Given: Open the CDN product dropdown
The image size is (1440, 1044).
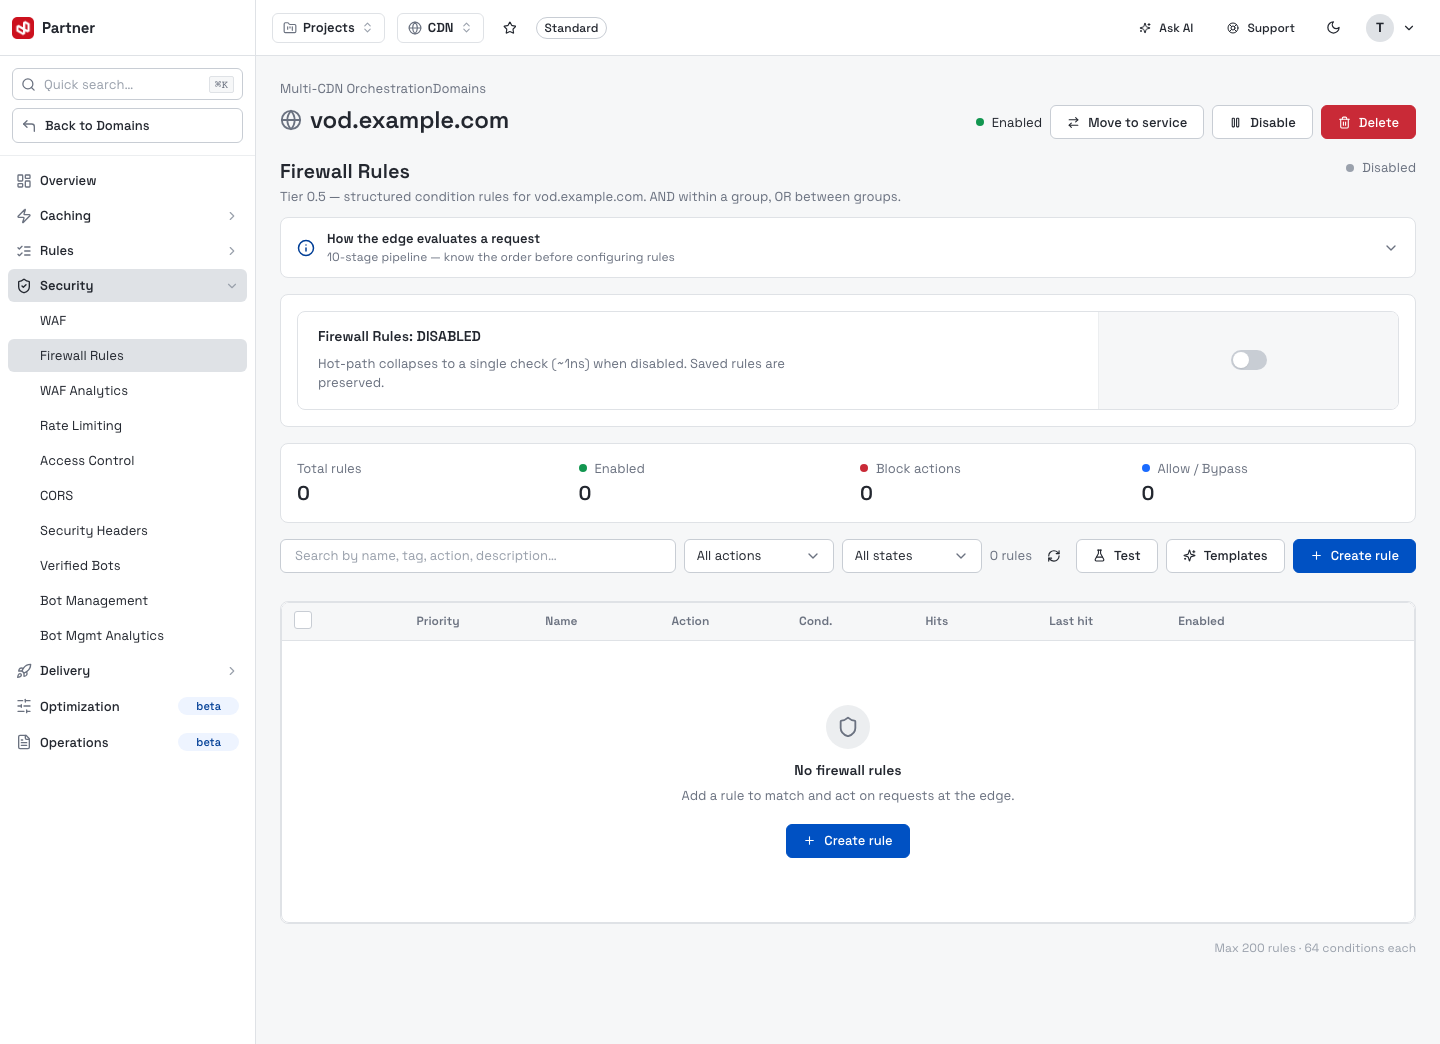Looking at the screenshot, I should click(440, 28).
